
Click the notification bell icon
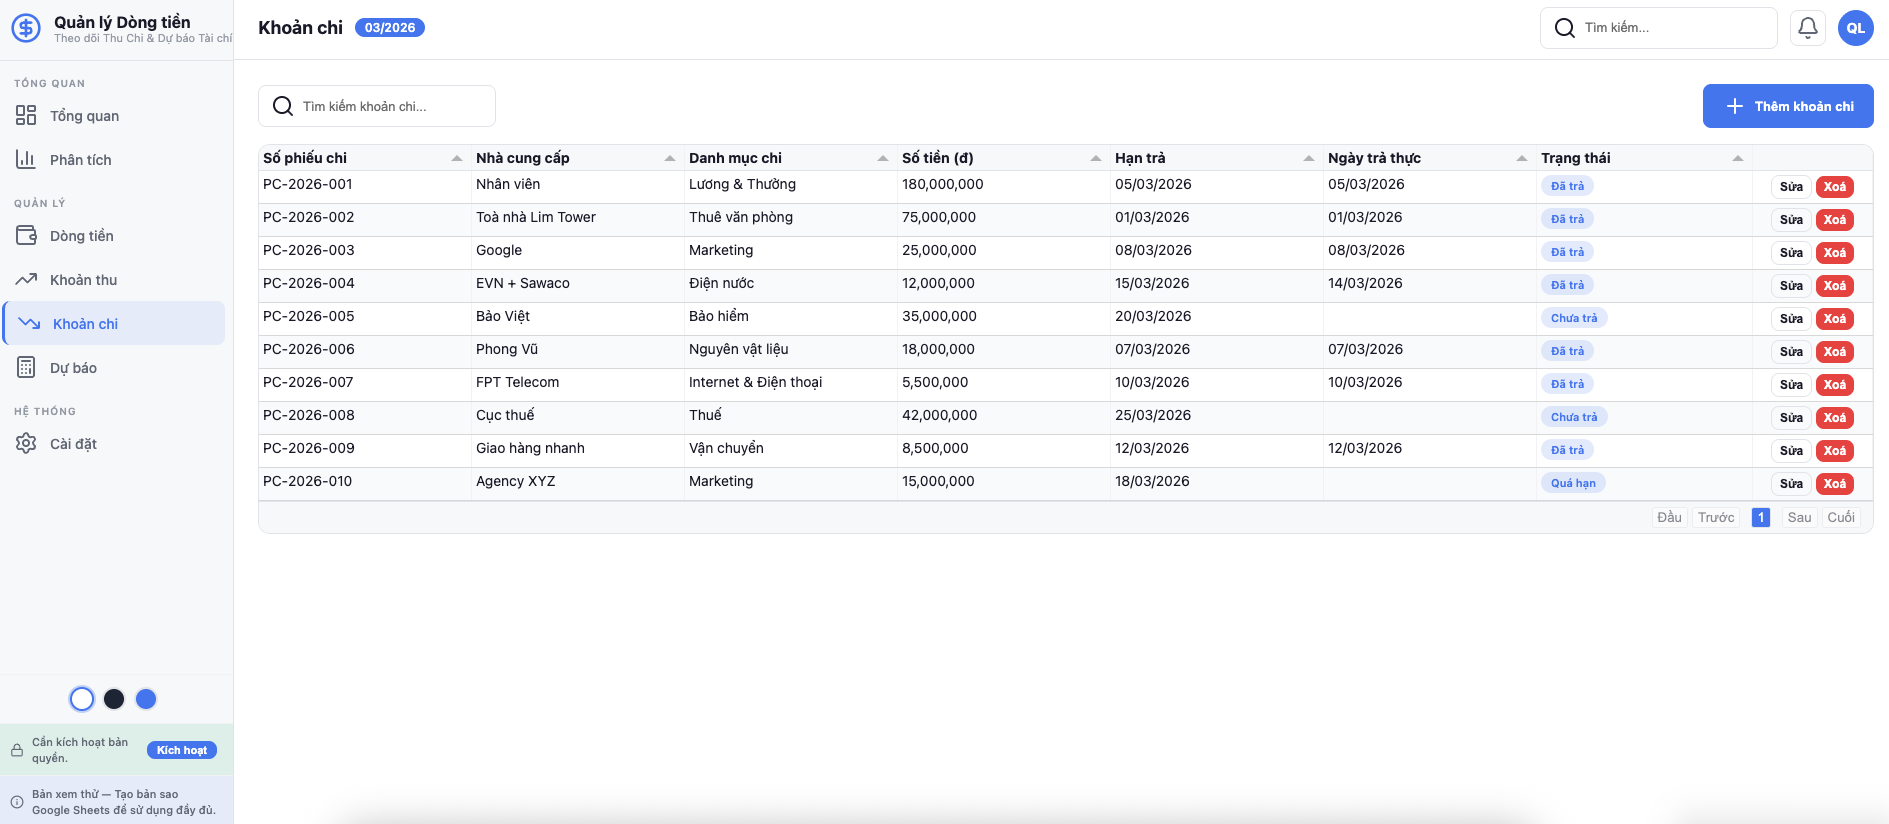[x=1808, y=28]
